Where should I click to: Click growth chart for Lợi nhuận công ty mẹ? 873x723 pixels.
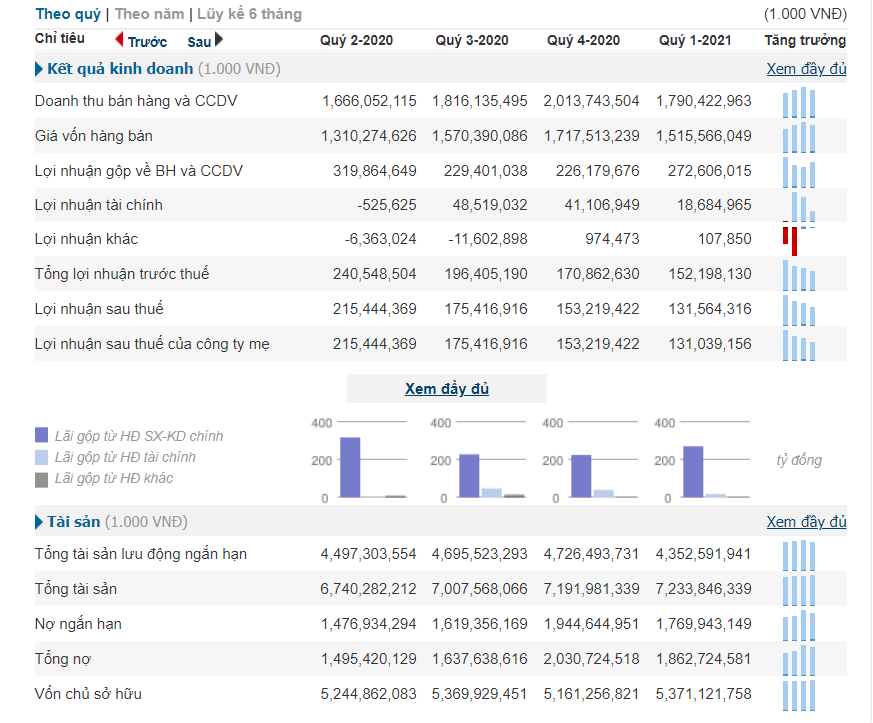pos(799,346)
